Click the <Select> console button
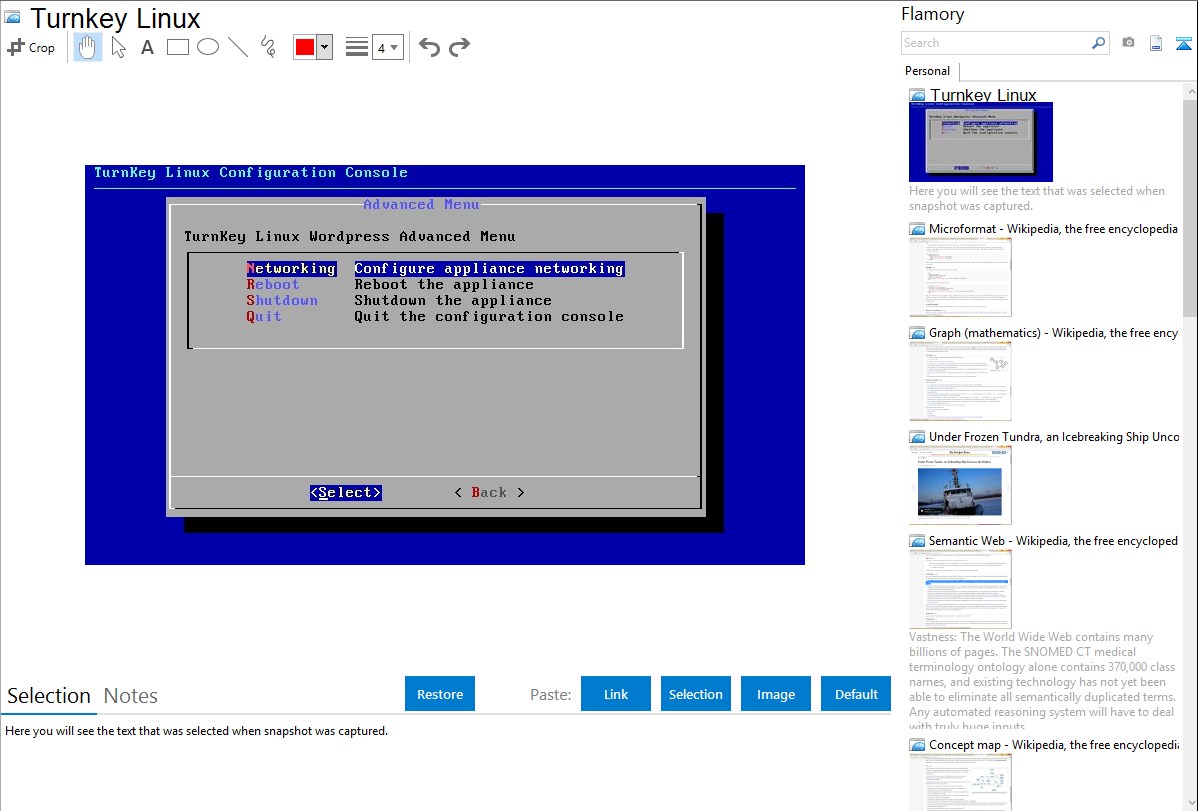Viewport: 1198px width, 811px height. coord(345,492)
